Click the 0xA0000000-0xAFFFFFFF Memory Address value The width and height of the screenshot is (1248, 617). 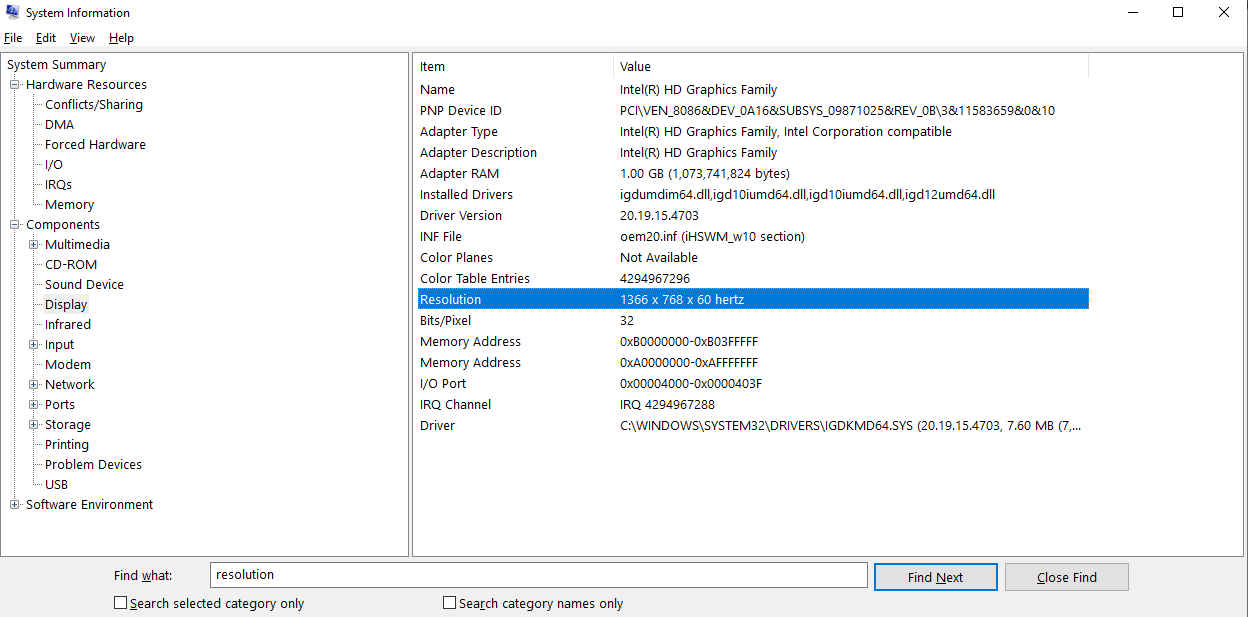point(689,363)
